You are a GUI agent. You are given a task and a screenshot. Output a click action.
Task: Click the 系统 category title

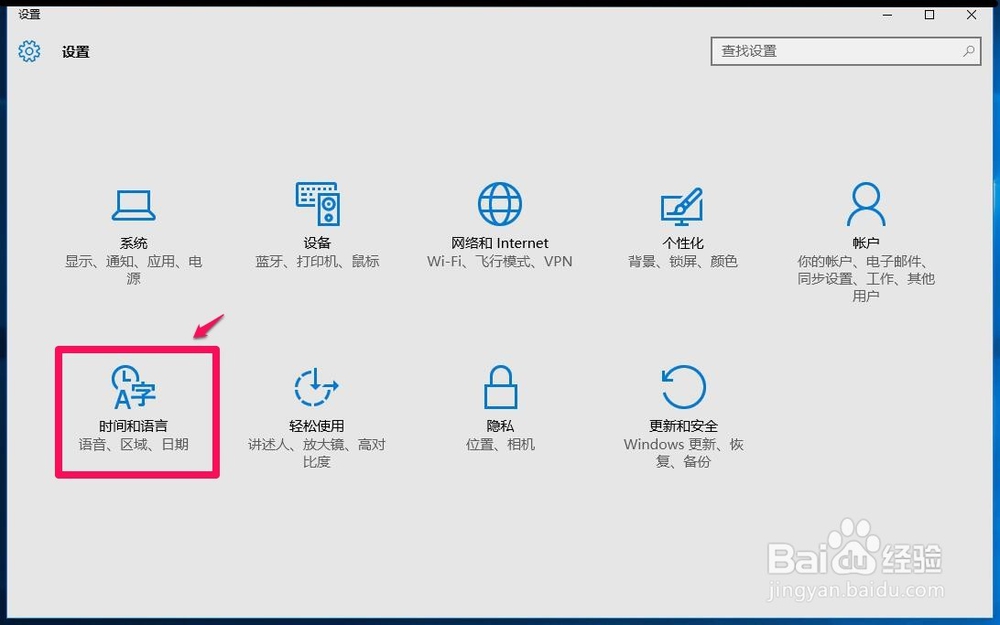[133, 243]
